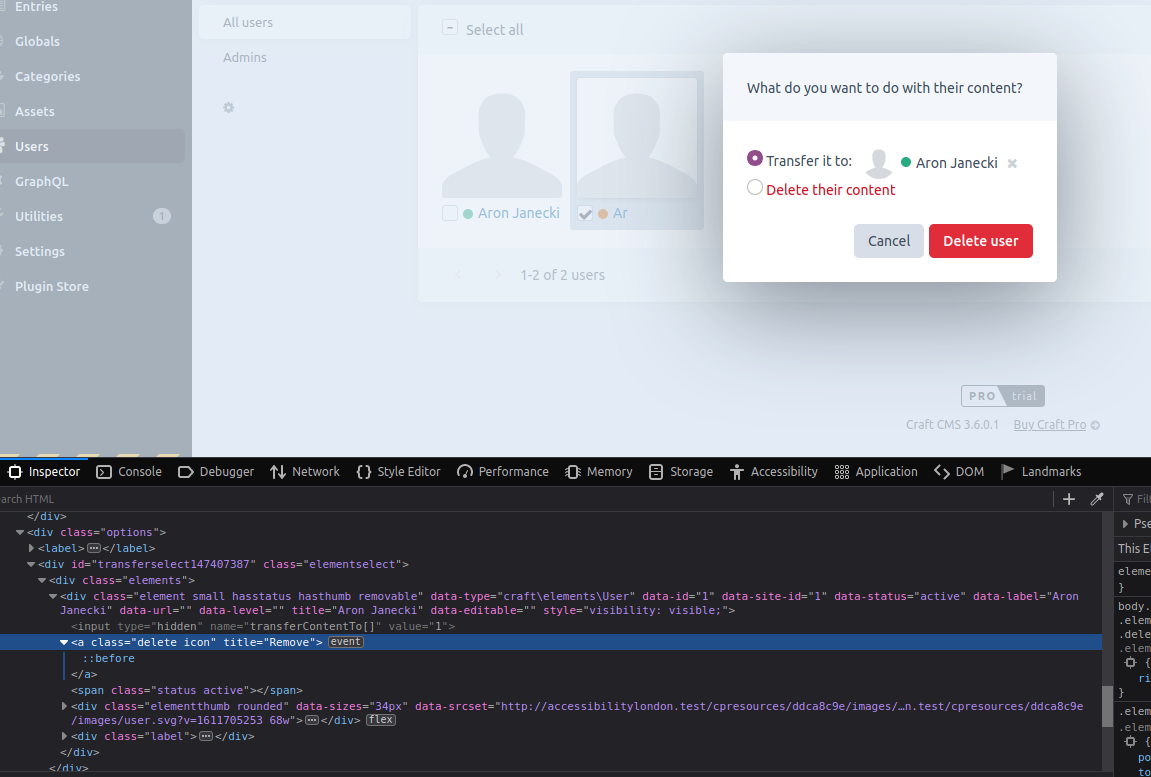The height and width of the screenshot is (777, 1151).
Task: Click the Delete user button
Action: pos(980,241)
